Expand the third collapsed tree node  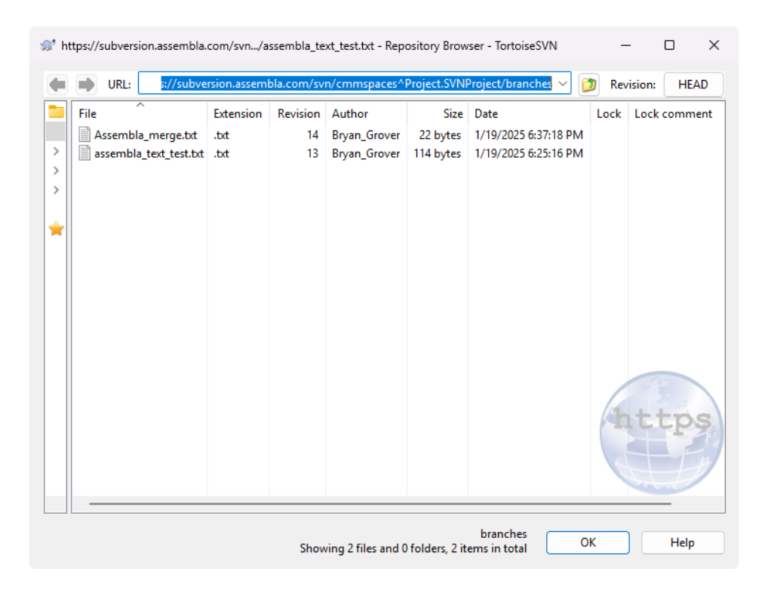click(56, 190)
